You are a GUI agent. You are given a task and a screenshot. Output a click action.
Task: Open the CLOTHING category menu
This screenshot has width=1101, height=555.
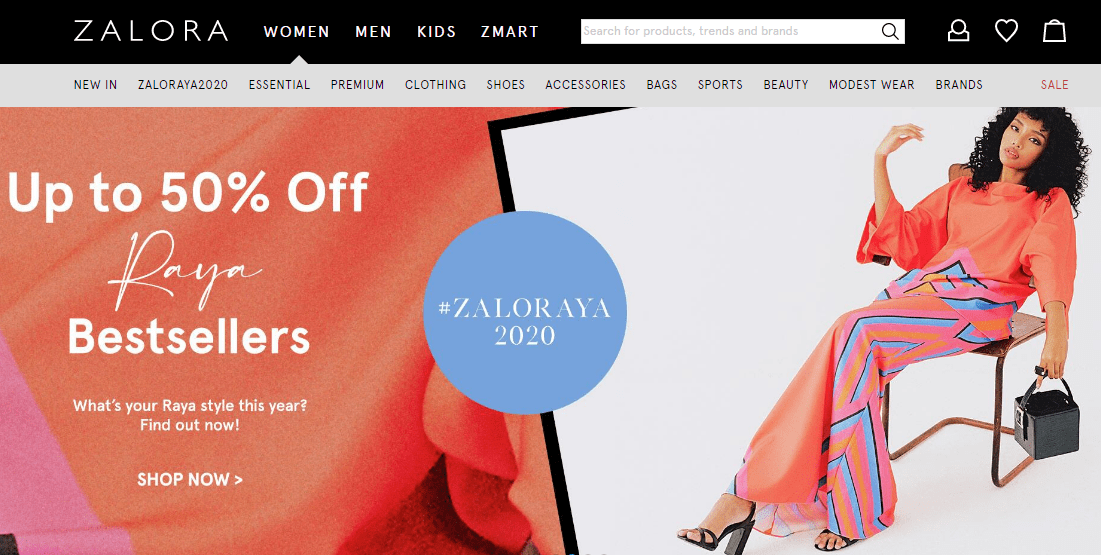pos(435,85)
